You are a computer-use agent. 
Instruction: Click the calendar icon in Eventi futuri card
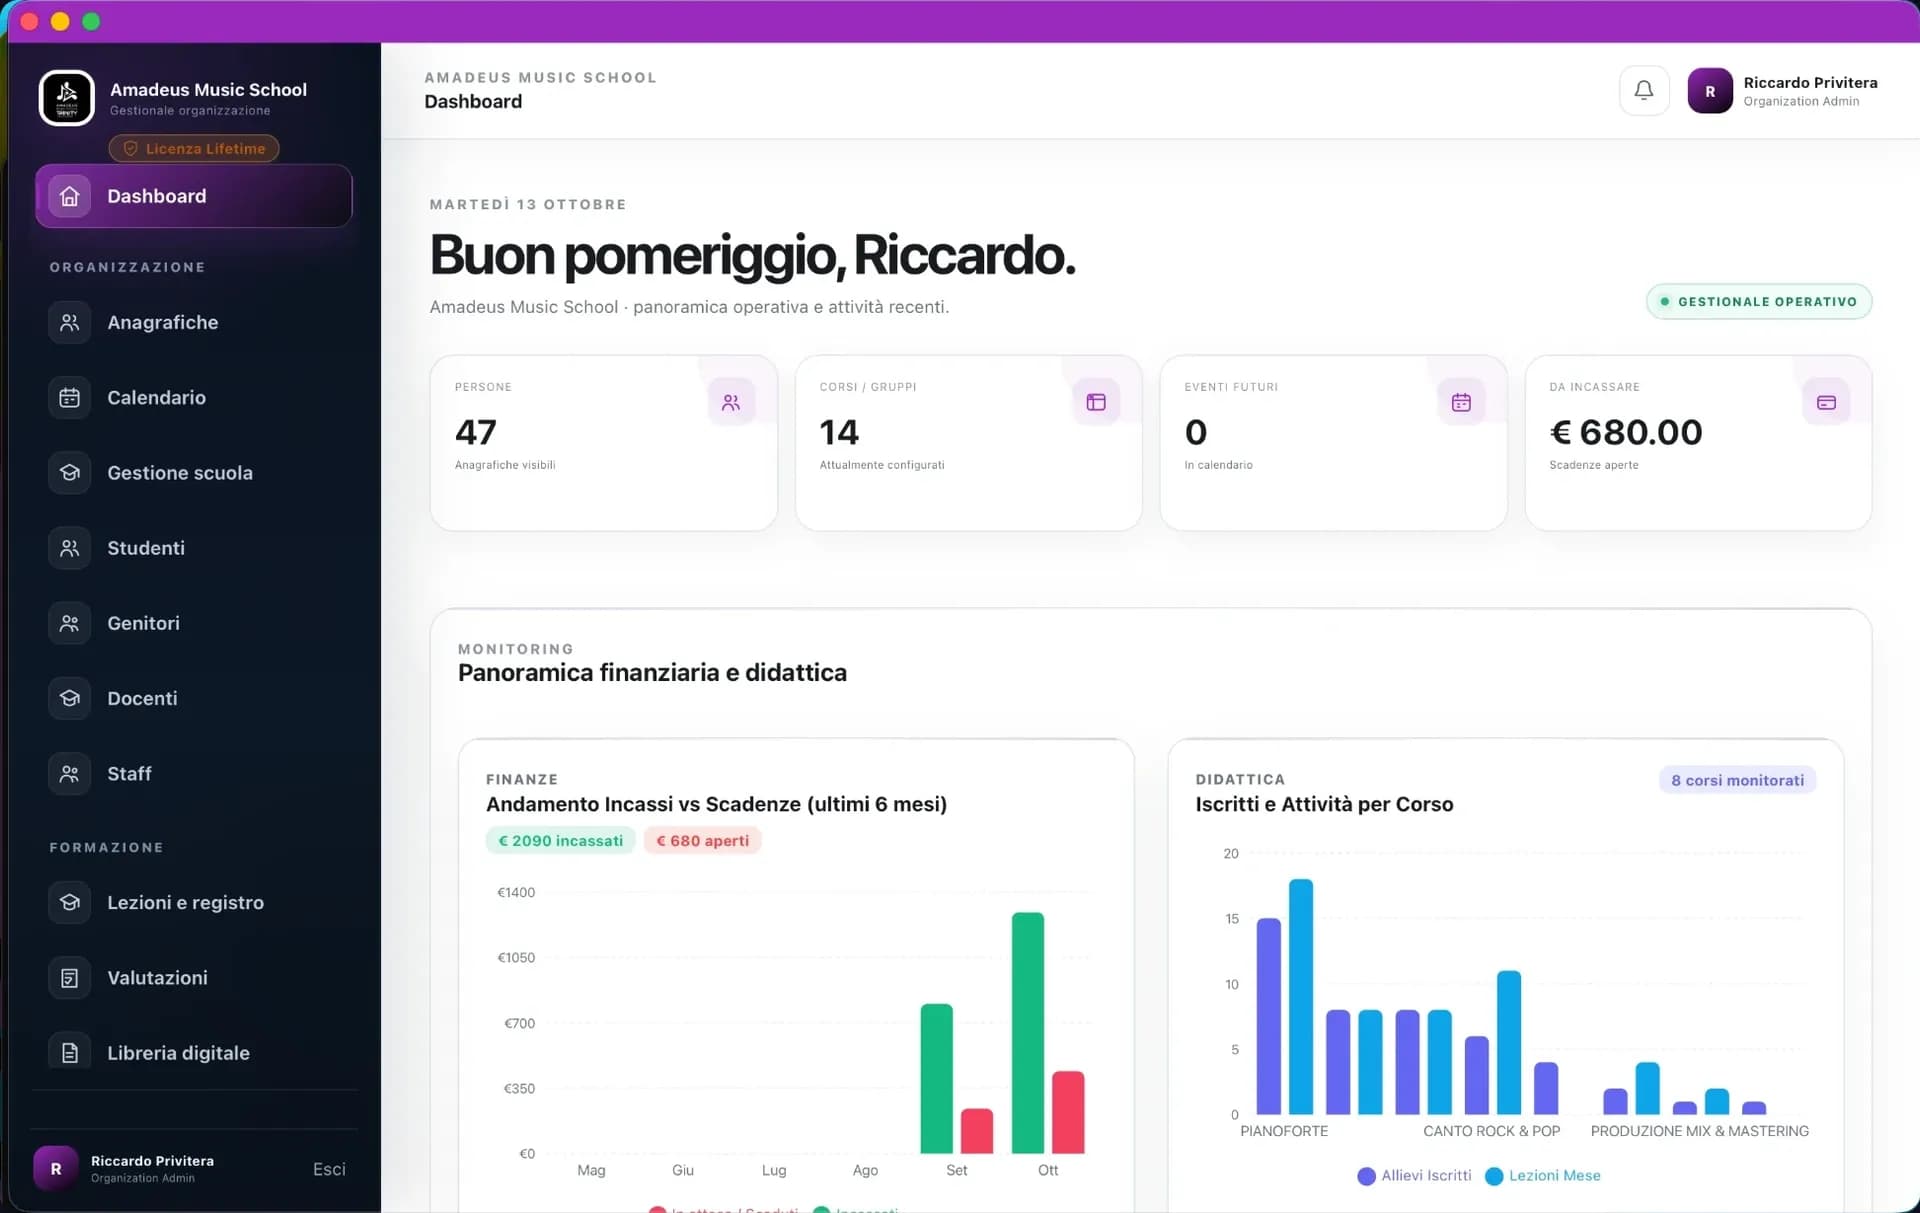point(1461,402)
